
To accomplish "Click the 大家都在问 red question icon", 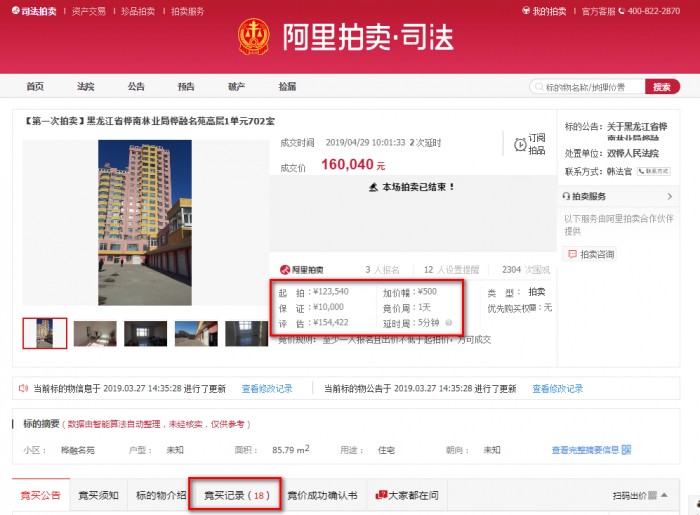I will point(381,495).
